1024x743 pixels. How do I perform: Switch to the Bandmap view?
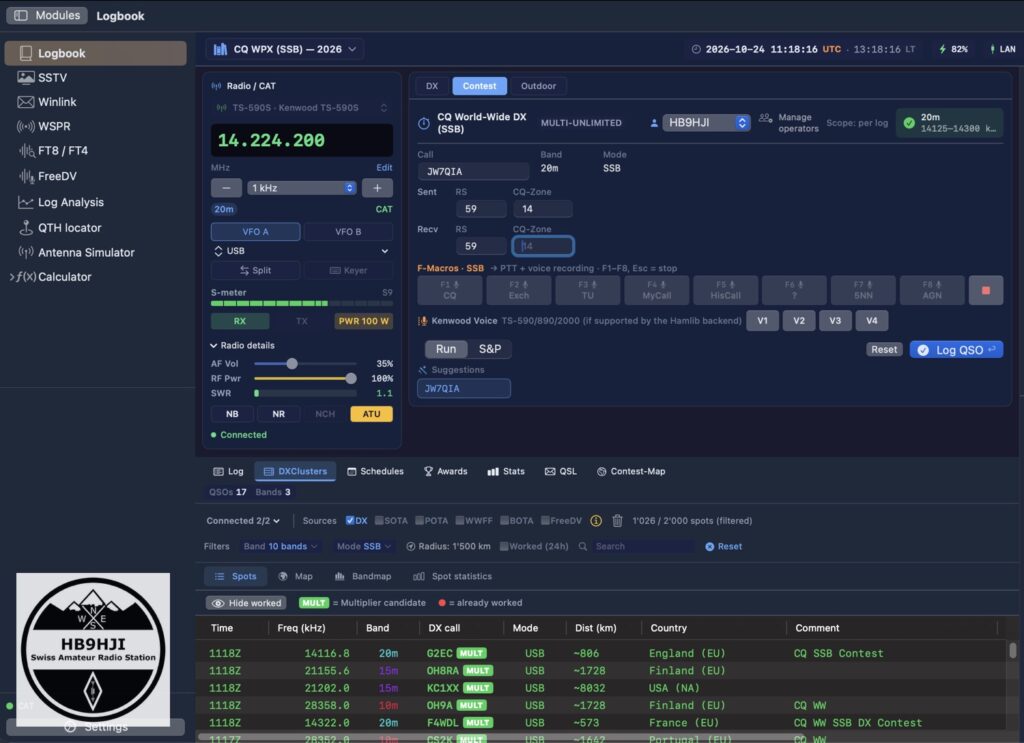(x=362, y=577)
